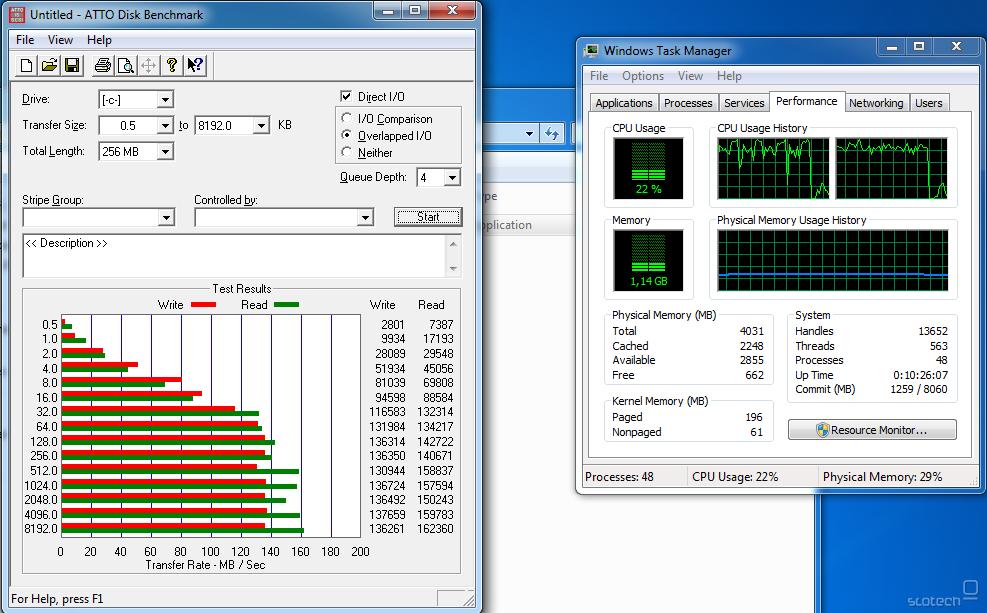This screenshot has width=987, height=613.
Task: Click the Windows Task Manager title bar icon
Action: click(x=591, y=51)
